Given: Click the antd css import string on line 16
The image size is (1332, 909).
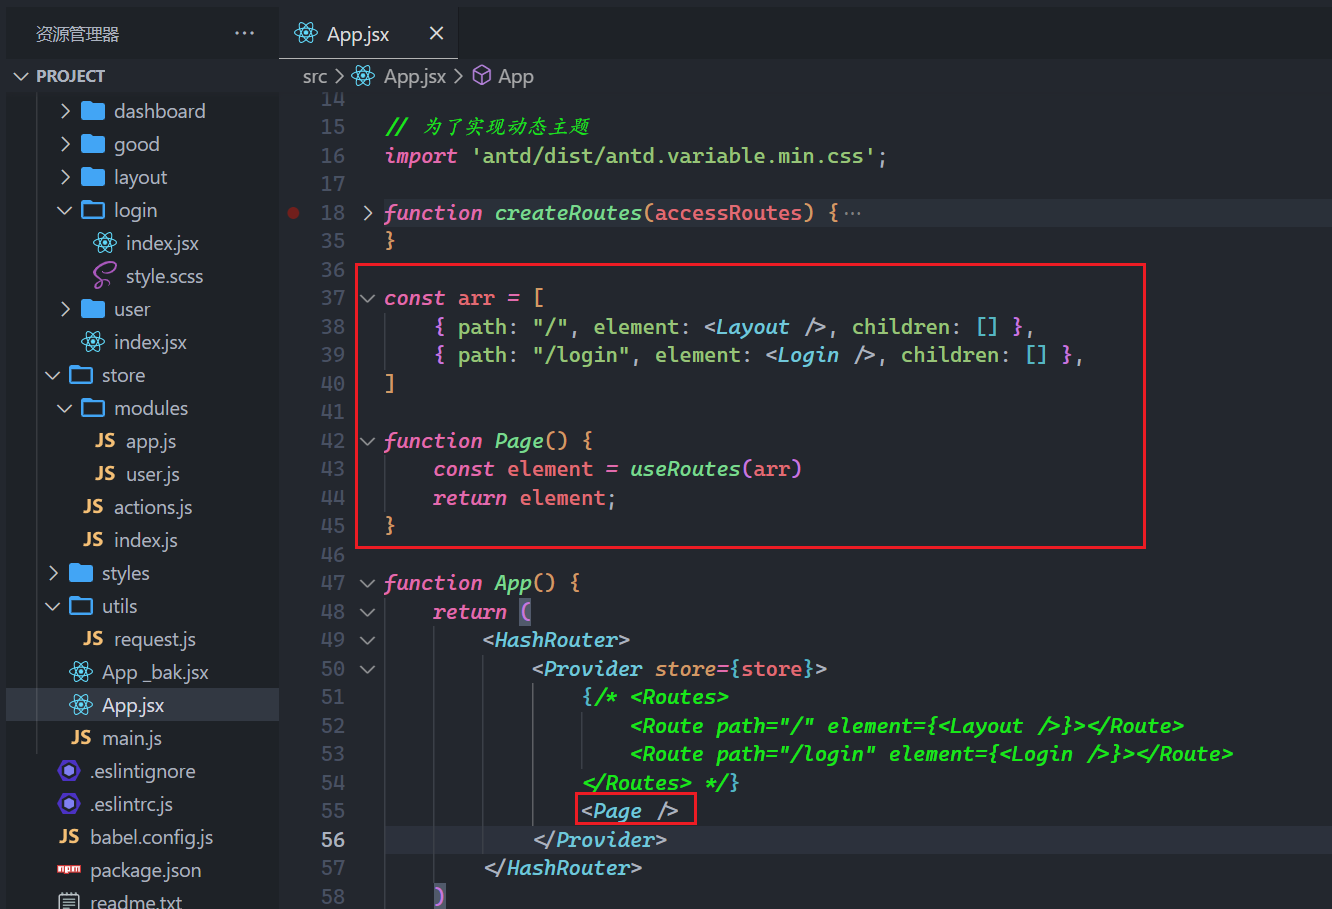Looking at the screenshot, I should pos(674,156).
